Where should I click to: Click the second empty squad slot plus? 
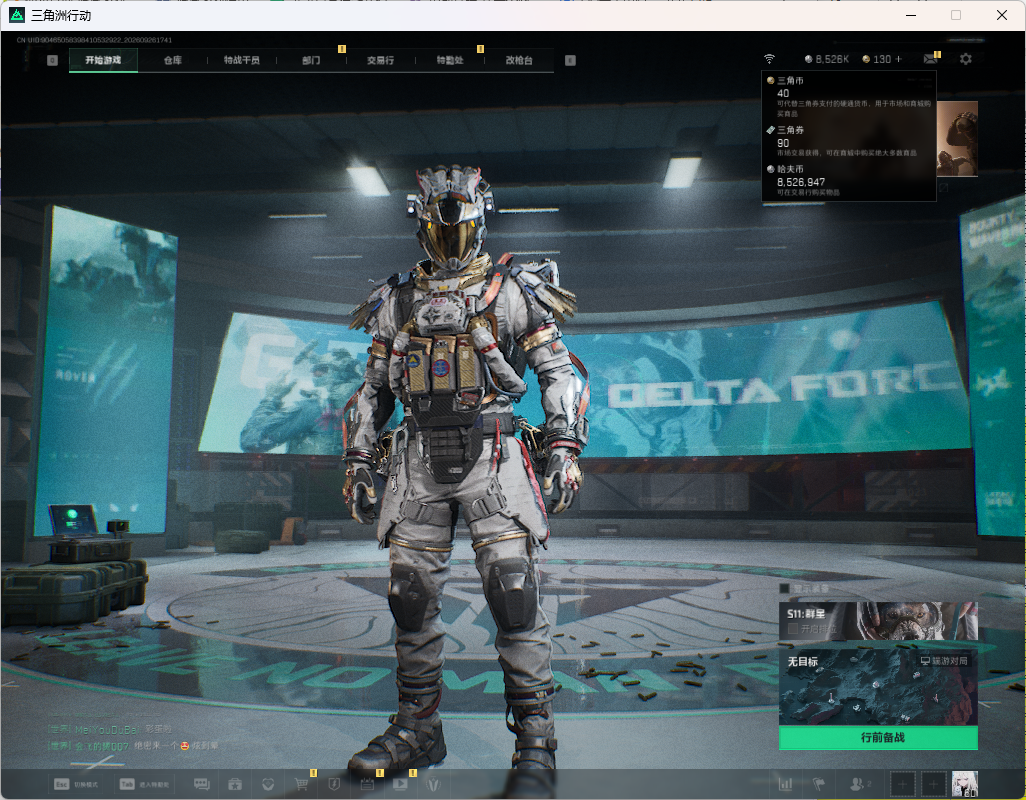pyautogui.click(x=934, y=784)
